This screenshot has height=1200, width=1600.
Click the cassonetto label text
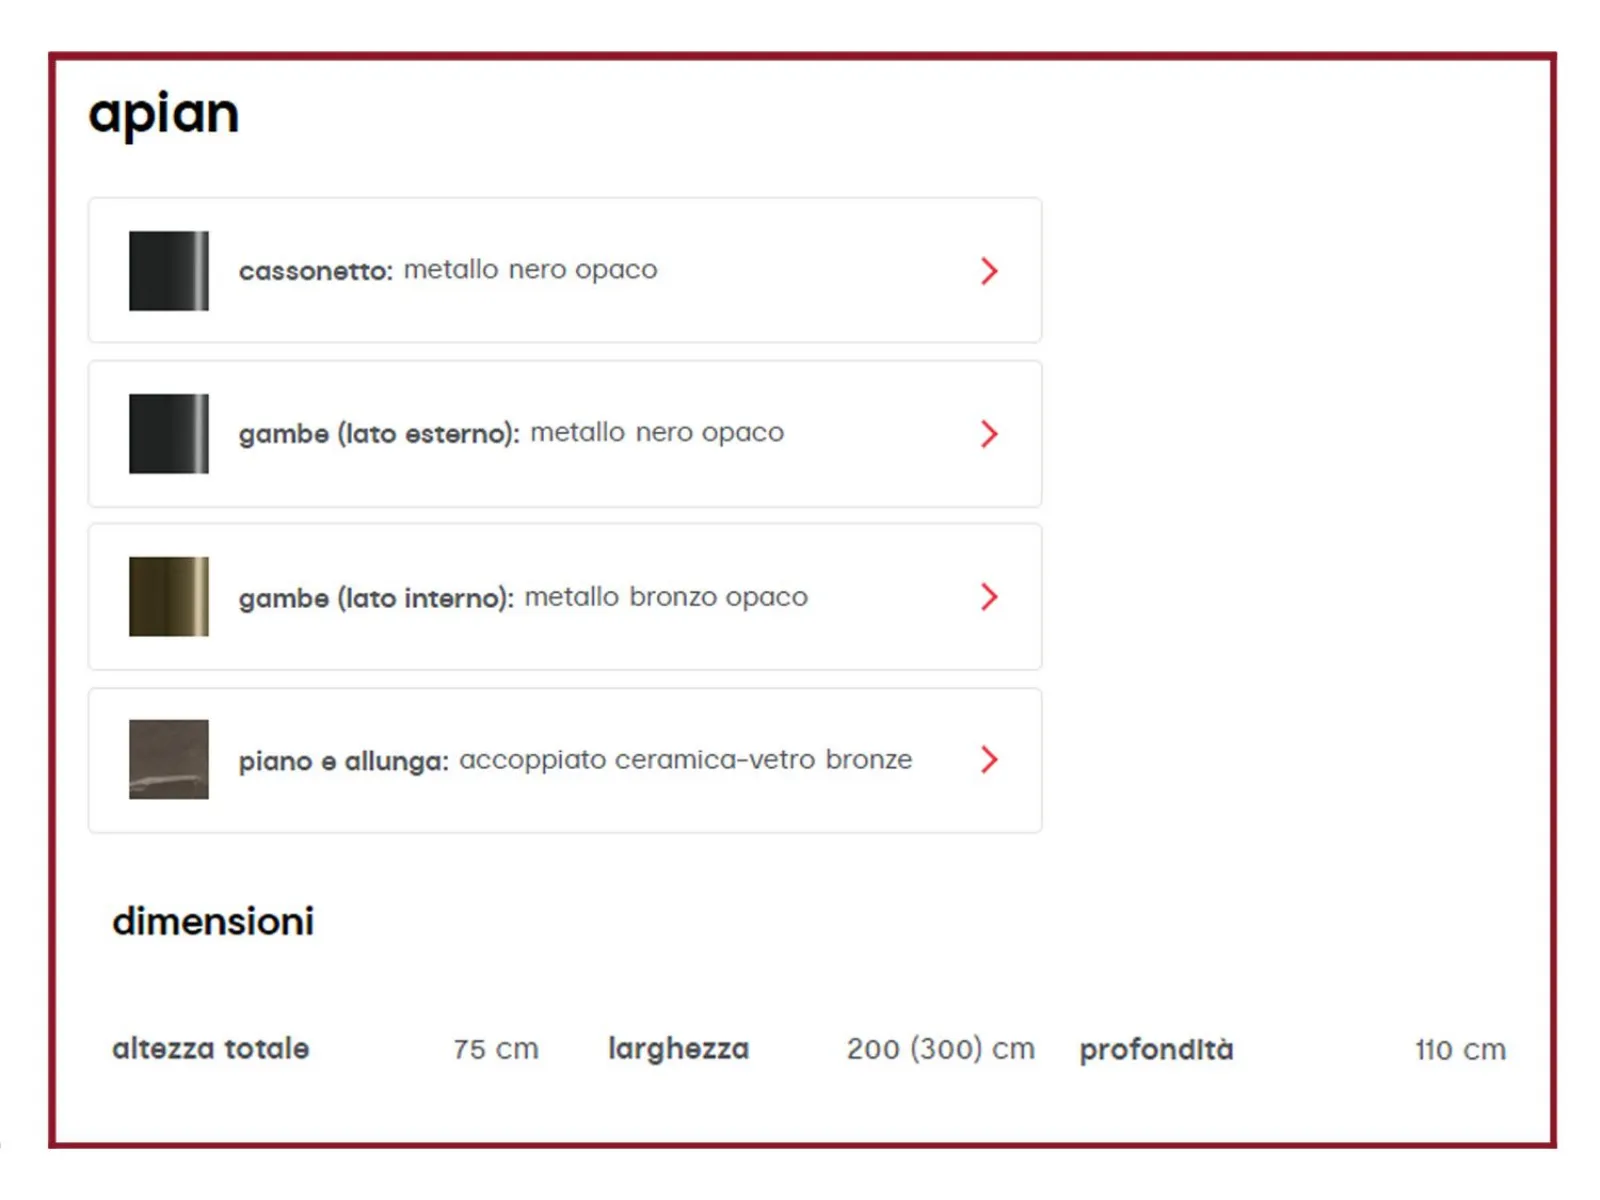[x=316, y=271]
